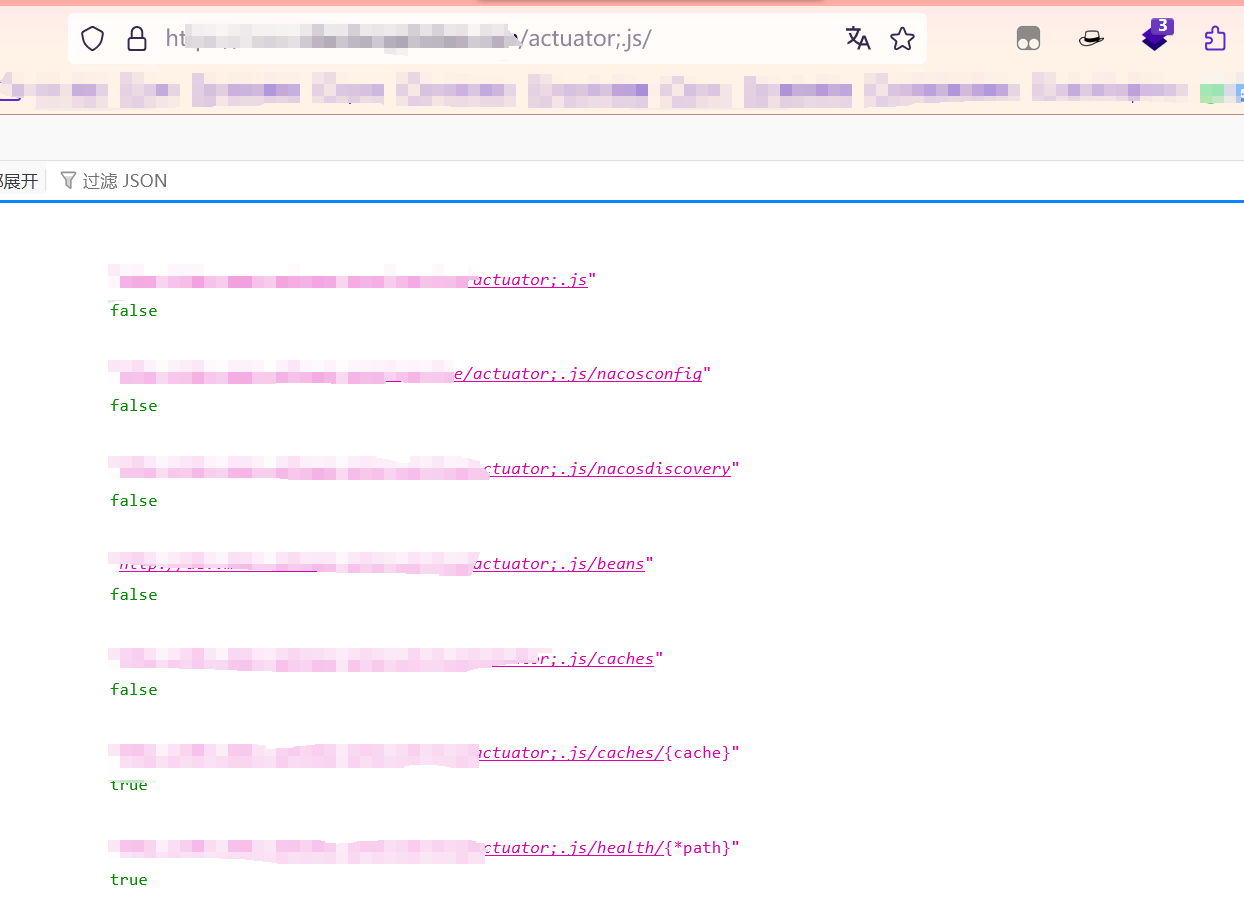Open the first link ending in actuator;.js
This screenshot has height=922, width=1244.
click(530, 280)
